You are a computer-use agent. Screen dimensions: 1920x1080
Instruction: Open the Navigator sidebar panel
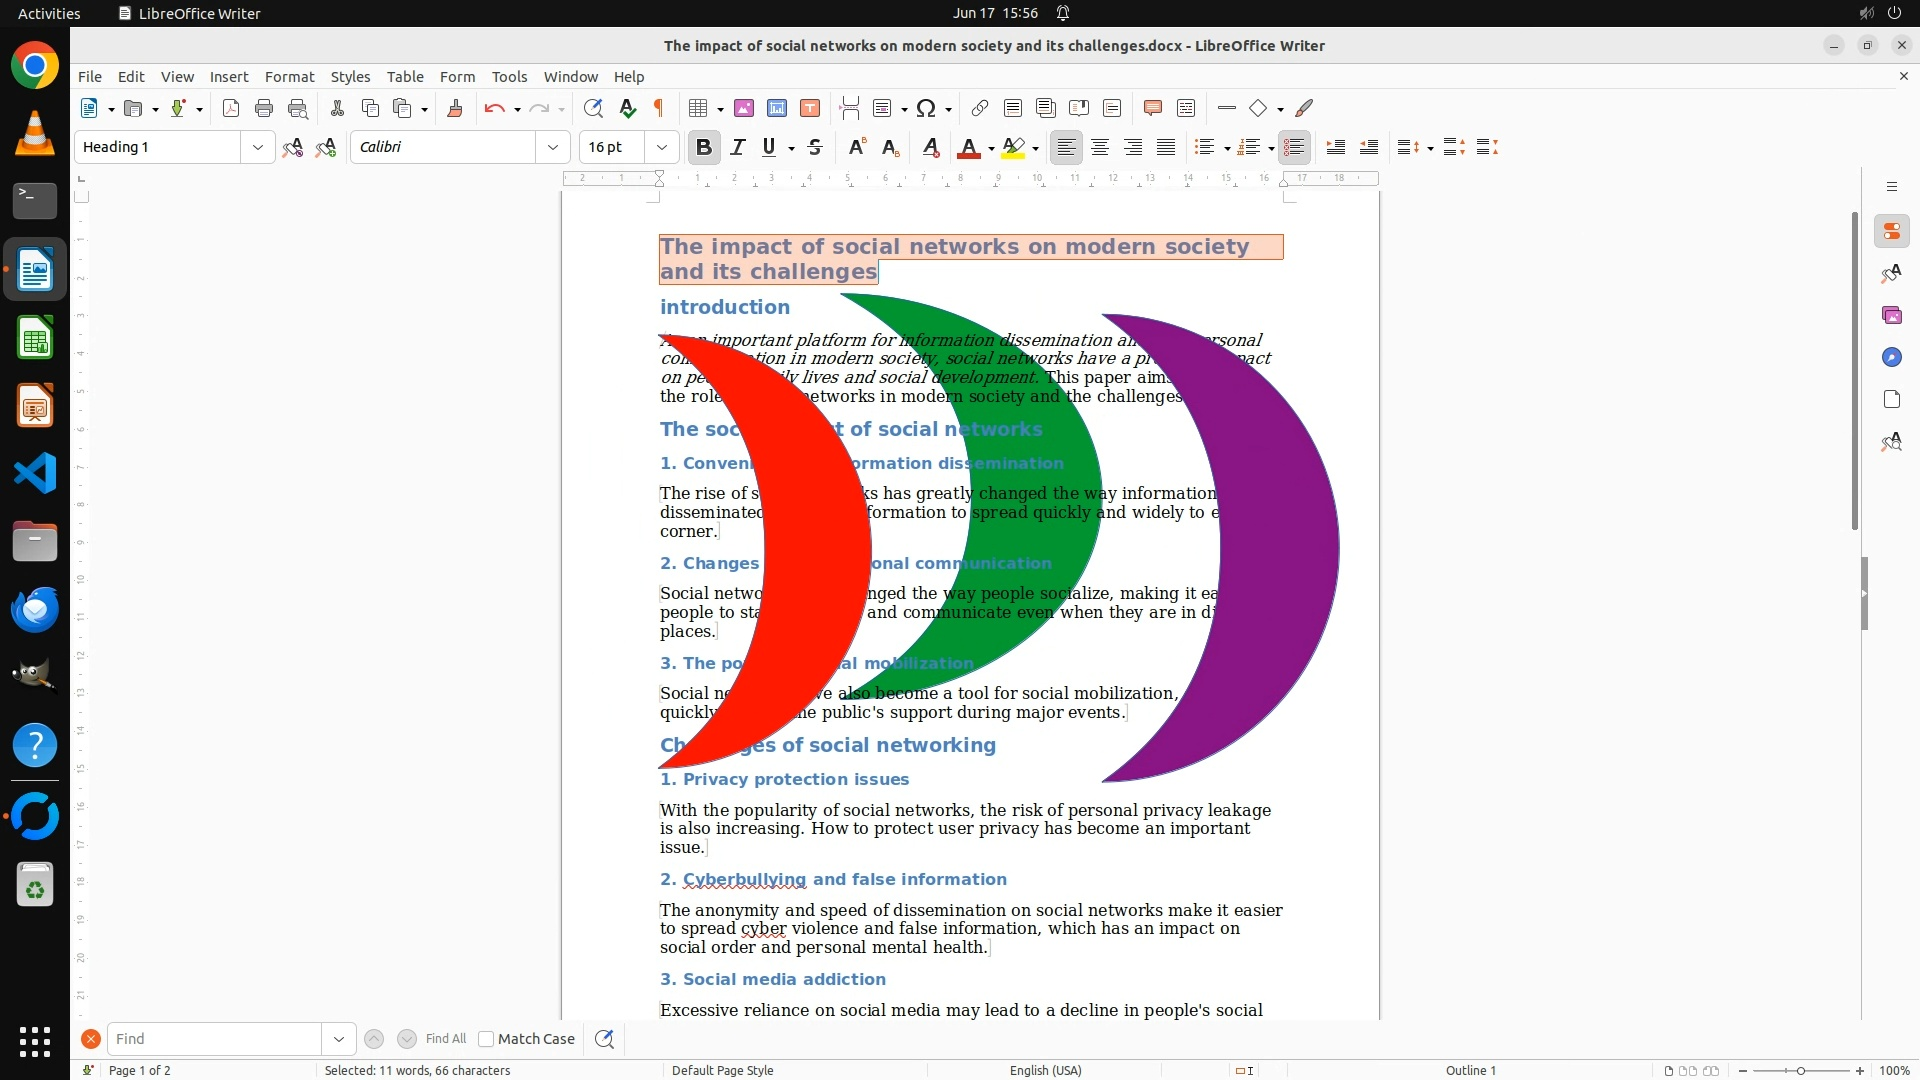[x=1891, y=357]
